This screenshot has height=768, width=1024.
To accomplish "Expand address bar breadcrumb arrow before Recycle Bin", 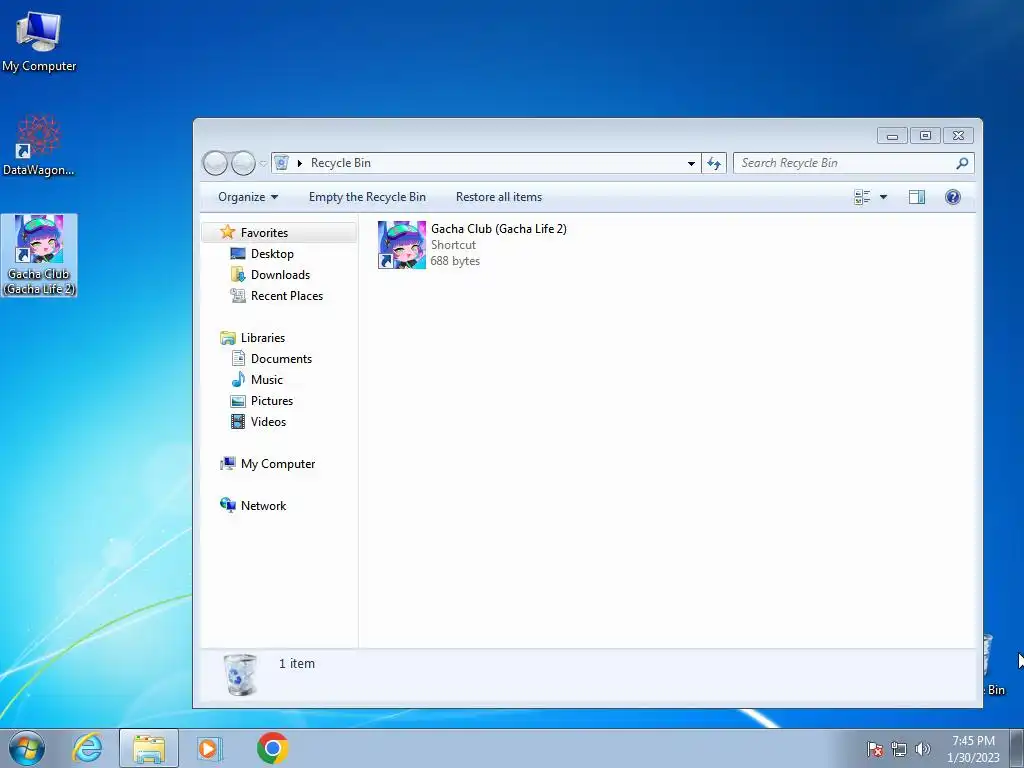I will (x=300, y=163).
